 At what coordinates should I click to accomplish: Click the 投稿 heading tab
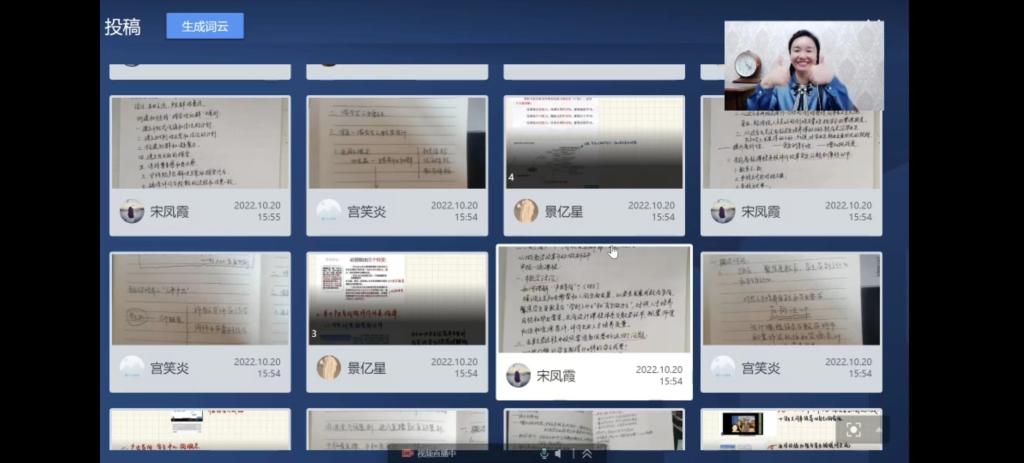pos(123,27)
